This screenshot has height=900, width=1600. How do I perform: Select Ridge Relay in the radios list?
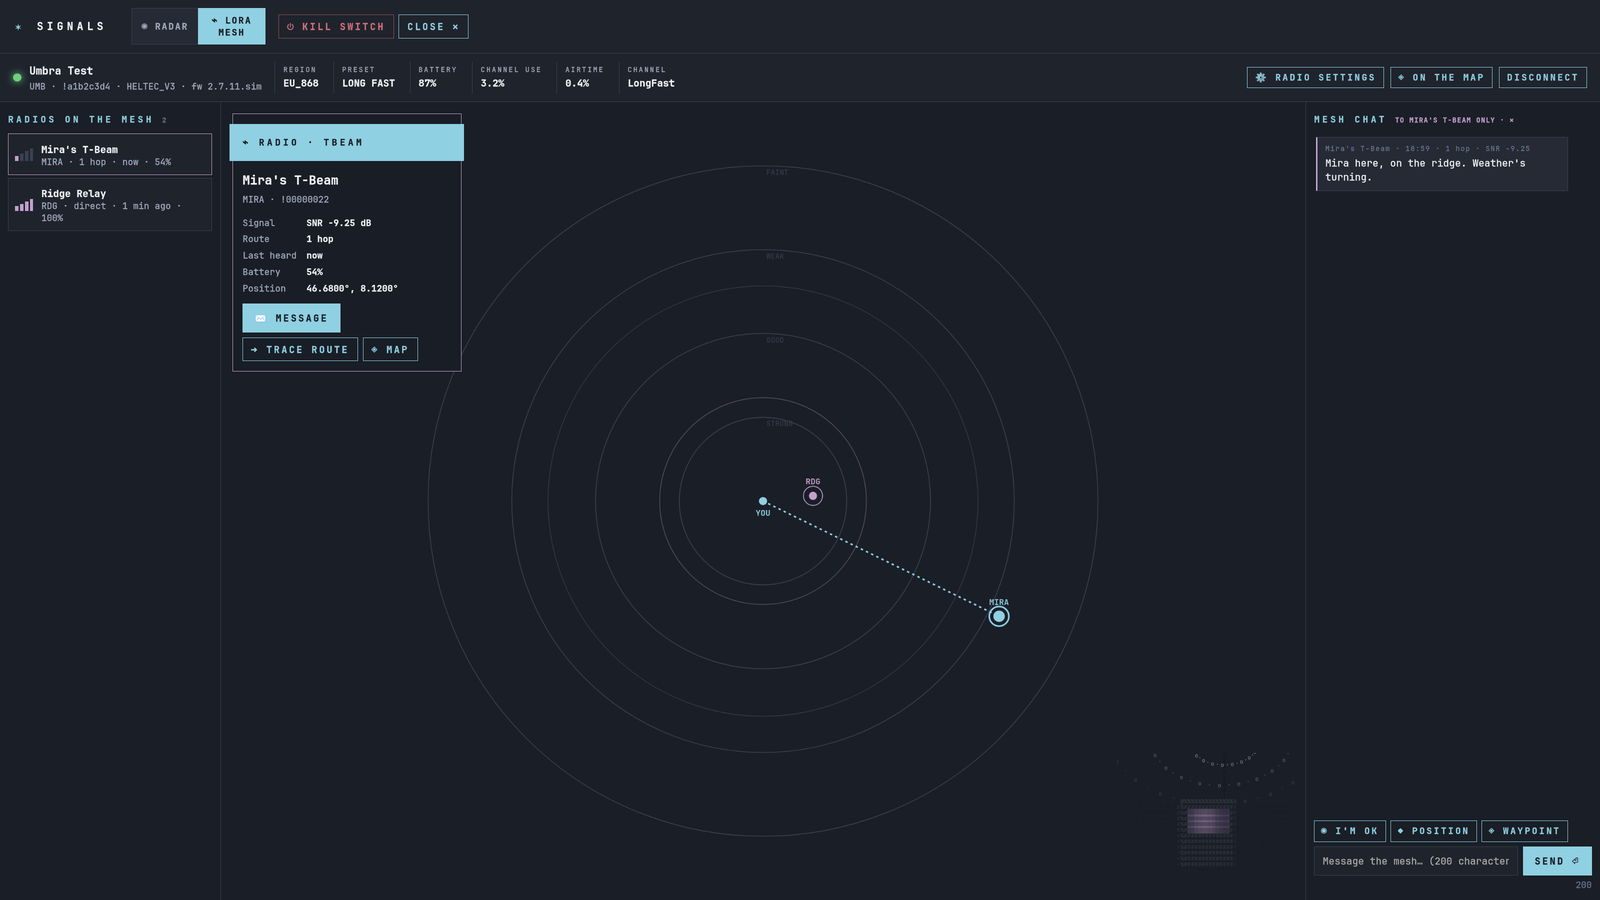tap(110, 205)
